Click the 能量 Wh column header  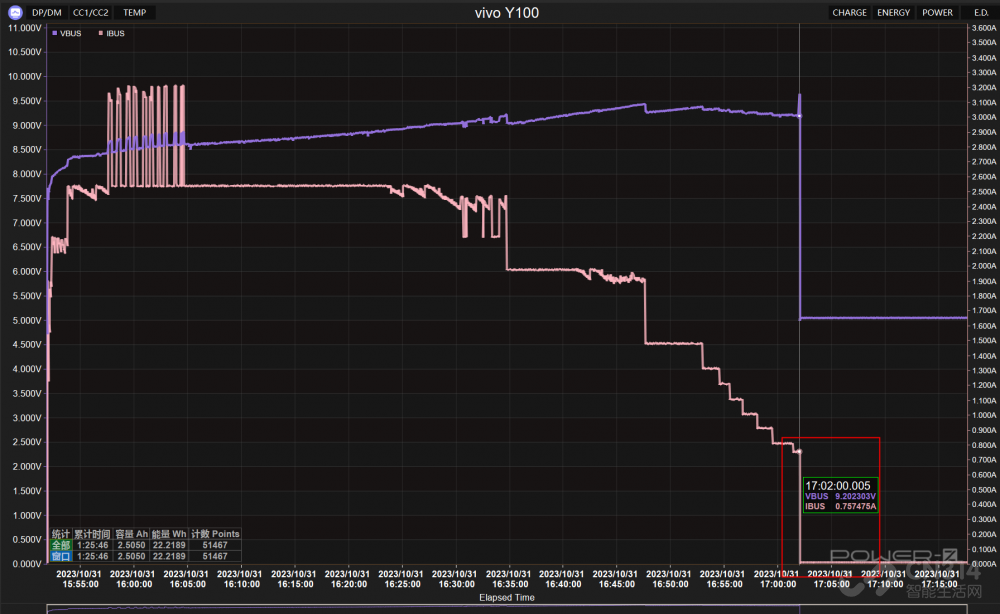(x=169, y=534)
